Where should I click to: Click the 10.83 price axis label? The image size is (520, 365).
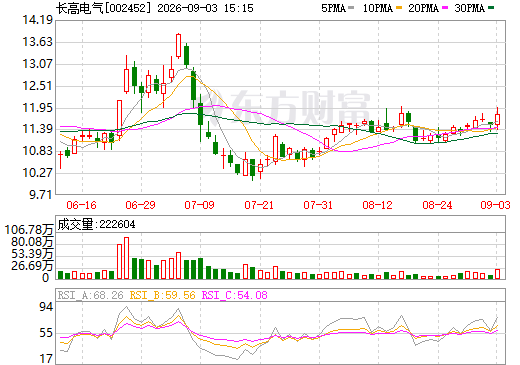coord(38,151)
